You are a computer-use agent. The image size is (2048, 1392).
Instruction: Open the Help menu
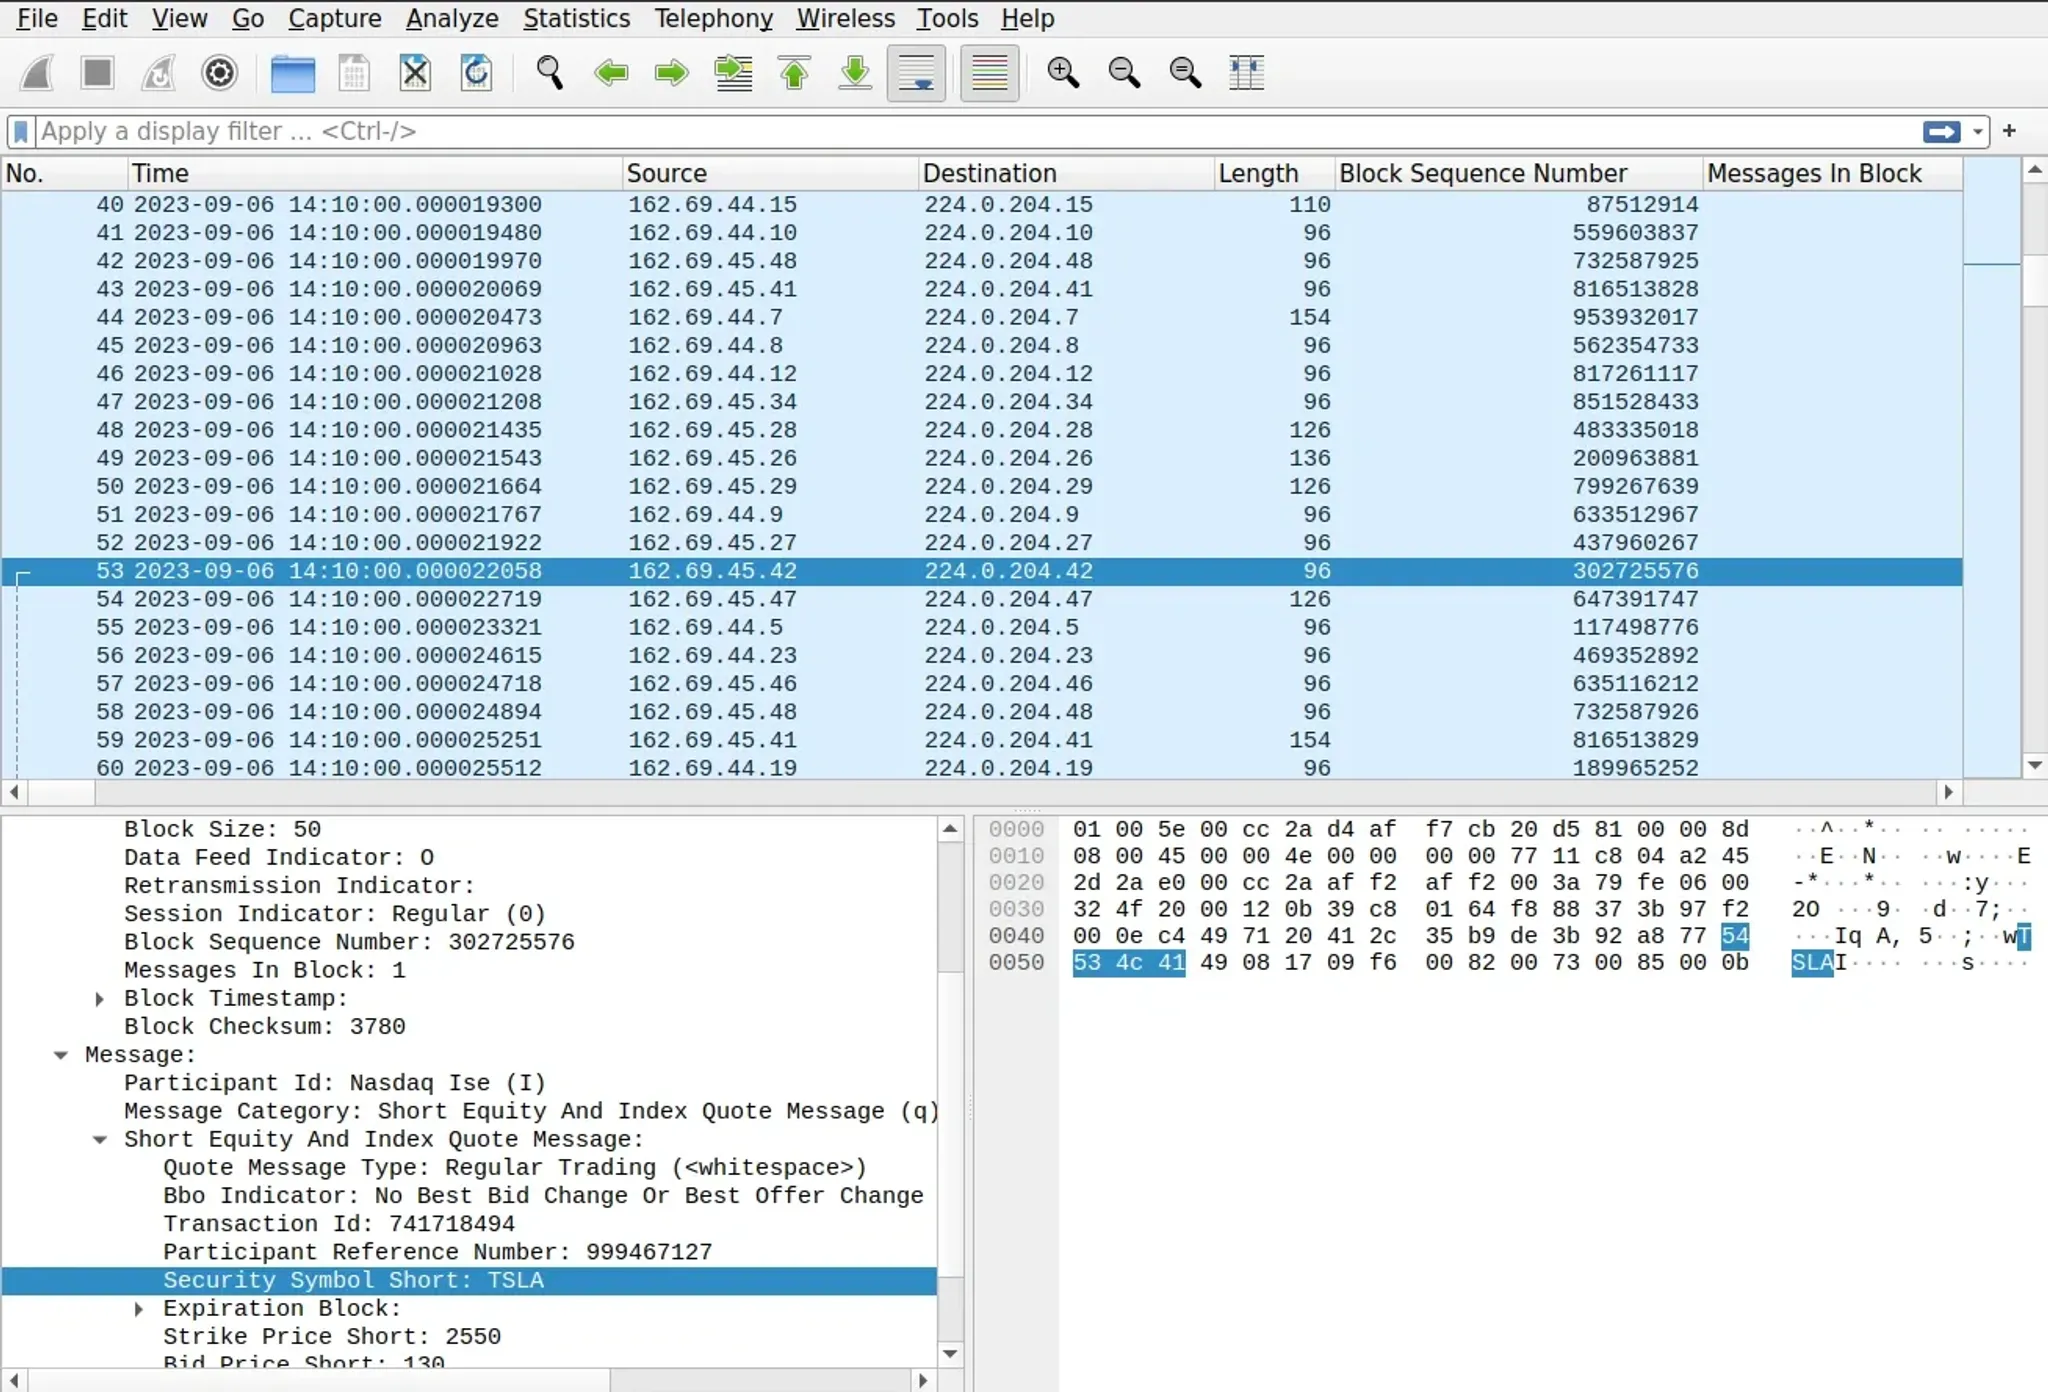(1028, 18)
